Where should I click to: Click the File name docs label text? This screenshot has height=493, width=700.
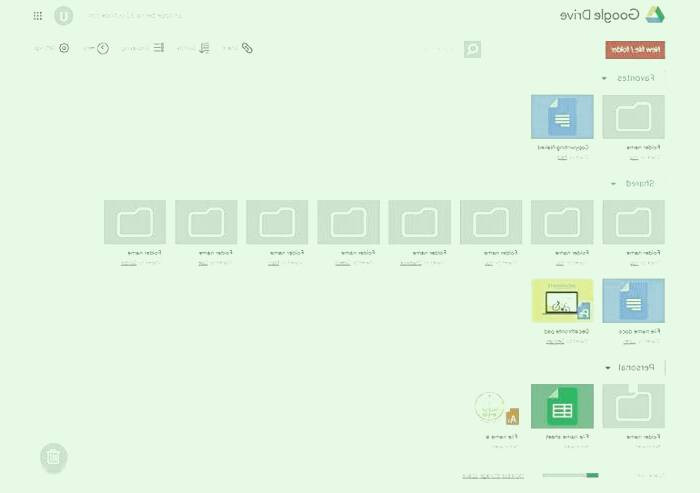click(639, 331)
